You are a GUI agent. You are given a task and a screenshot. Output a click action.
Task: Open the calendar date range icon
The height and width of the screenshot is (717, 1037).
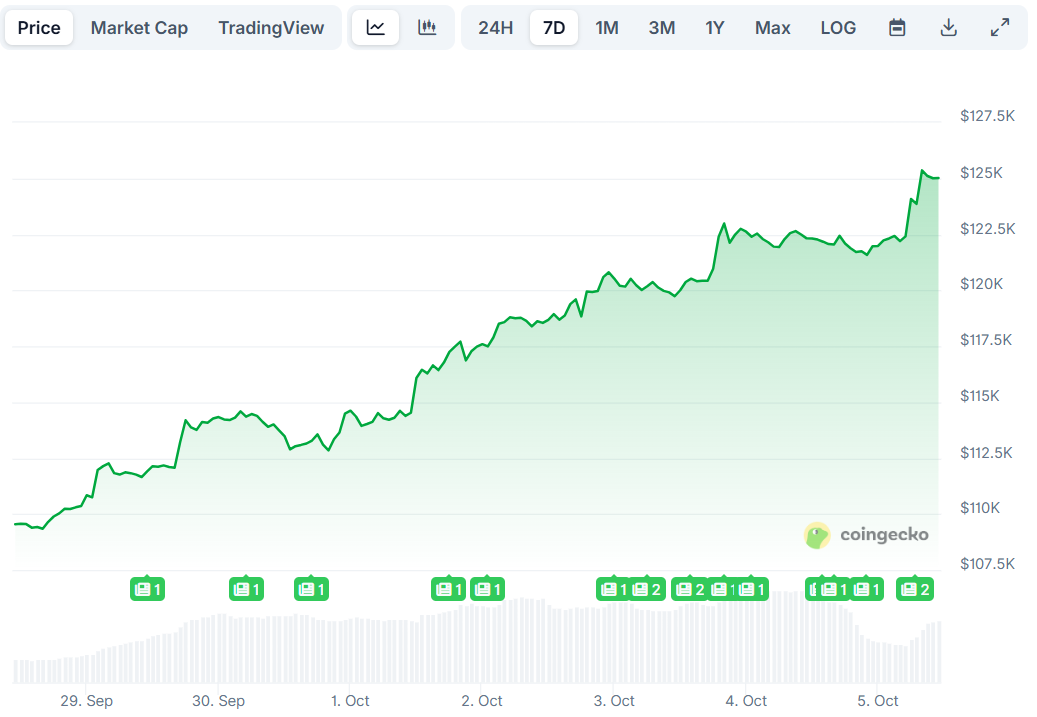[897, 27]
